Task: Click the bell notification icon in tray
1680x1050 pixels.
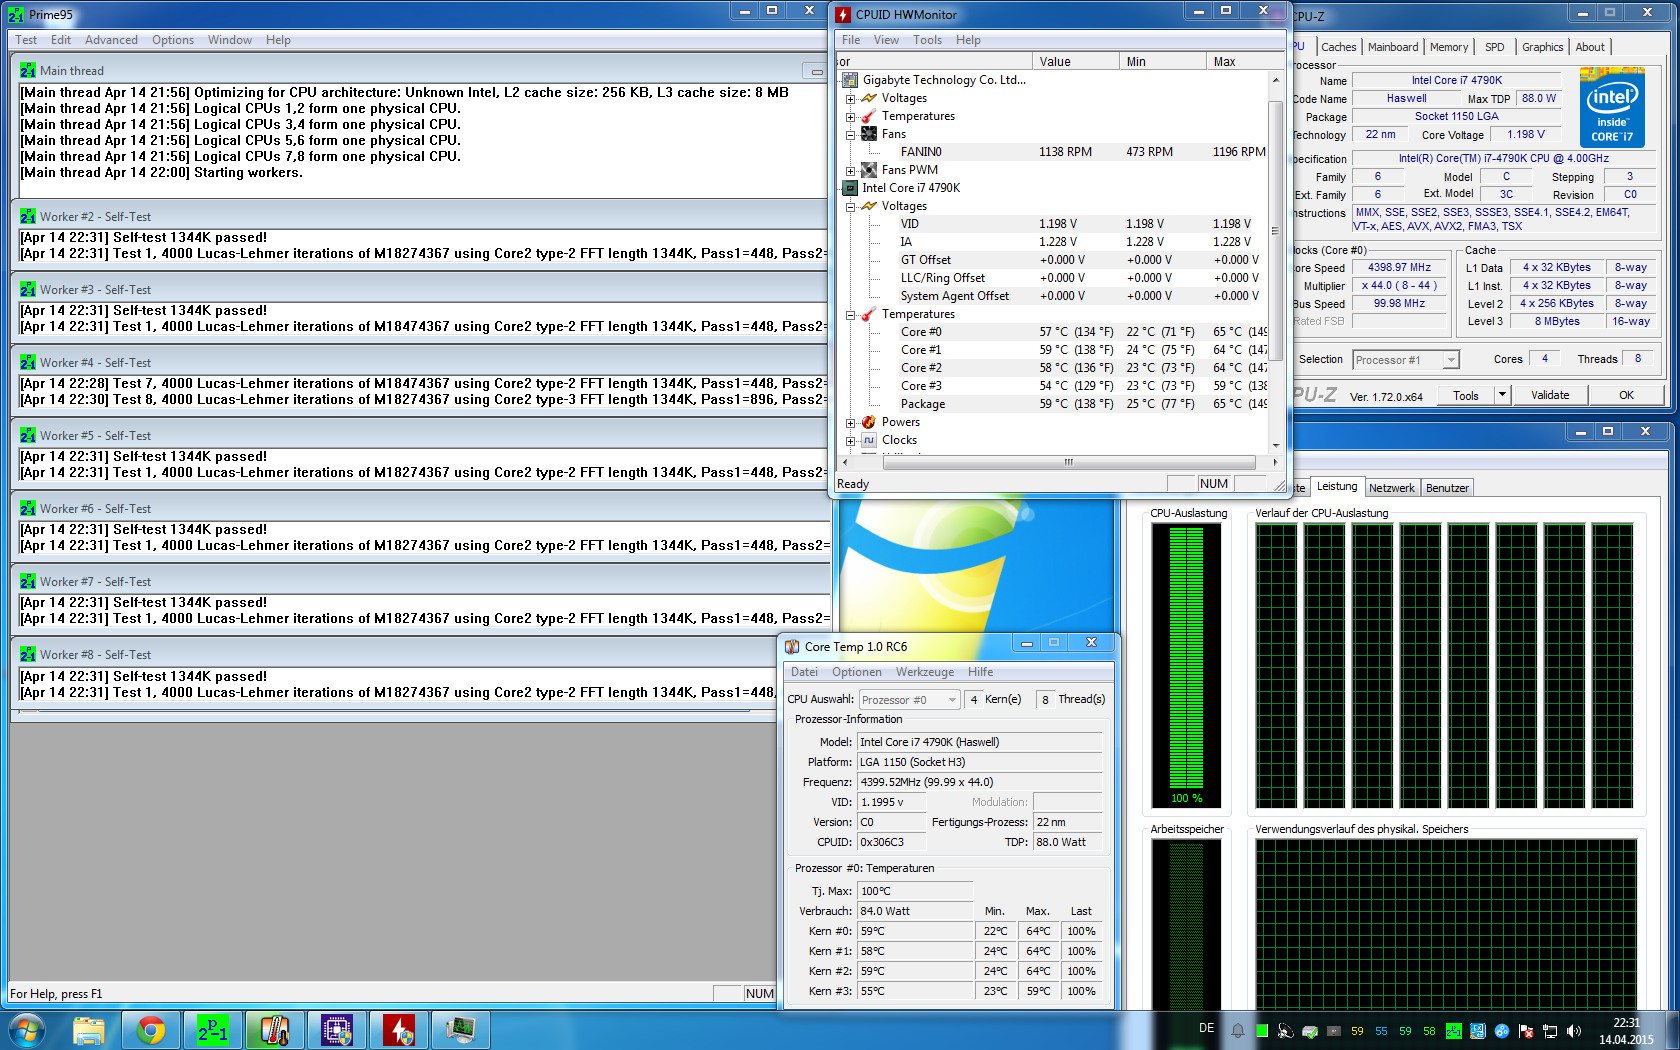Action: (1238, 1031)
